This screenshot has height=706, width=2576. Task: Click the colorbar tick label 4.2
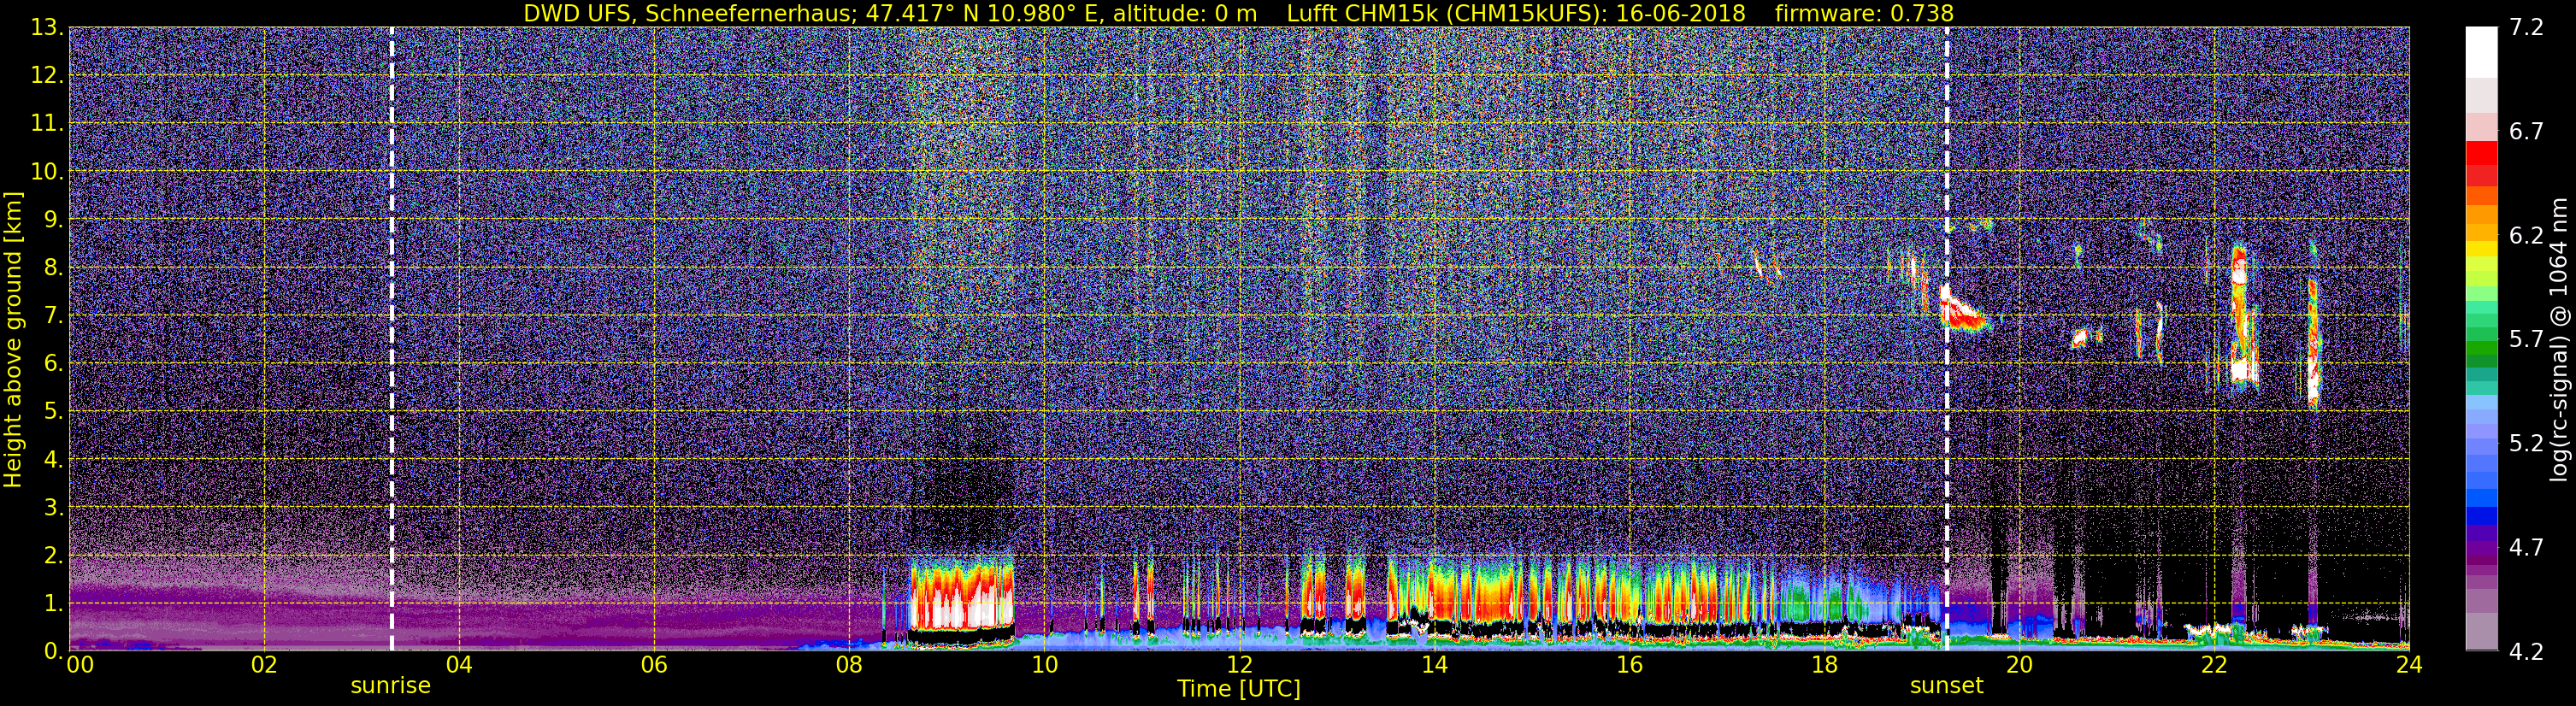point(2526,652)
